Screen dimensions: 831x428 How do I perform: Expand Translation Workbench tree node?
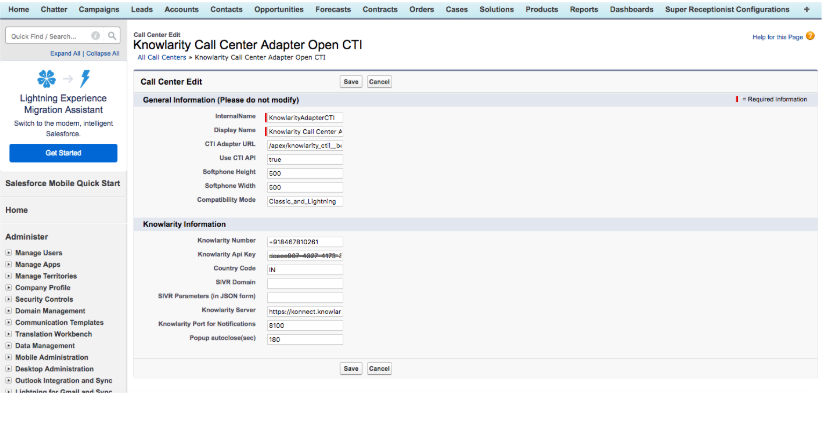tap(8, 334)
